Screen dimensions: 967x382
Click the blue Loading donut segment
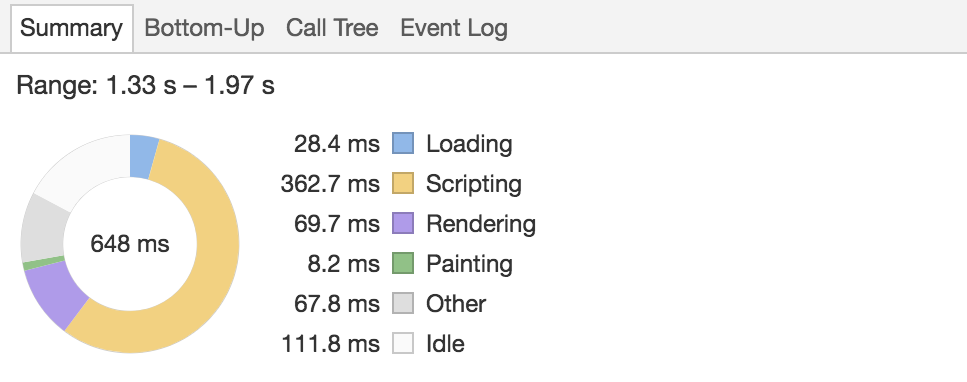(143, 157)
